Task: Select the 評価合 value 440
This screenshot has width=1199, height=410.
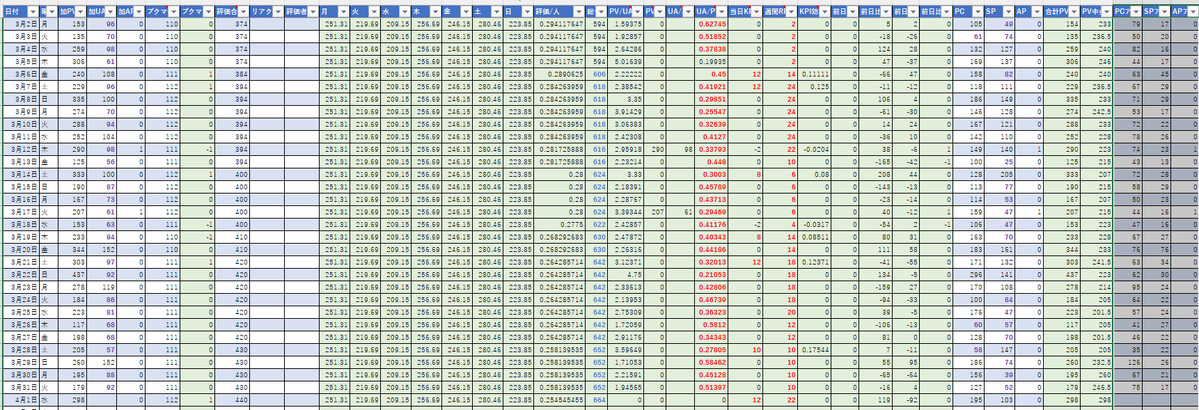Action: pos(232,399)
